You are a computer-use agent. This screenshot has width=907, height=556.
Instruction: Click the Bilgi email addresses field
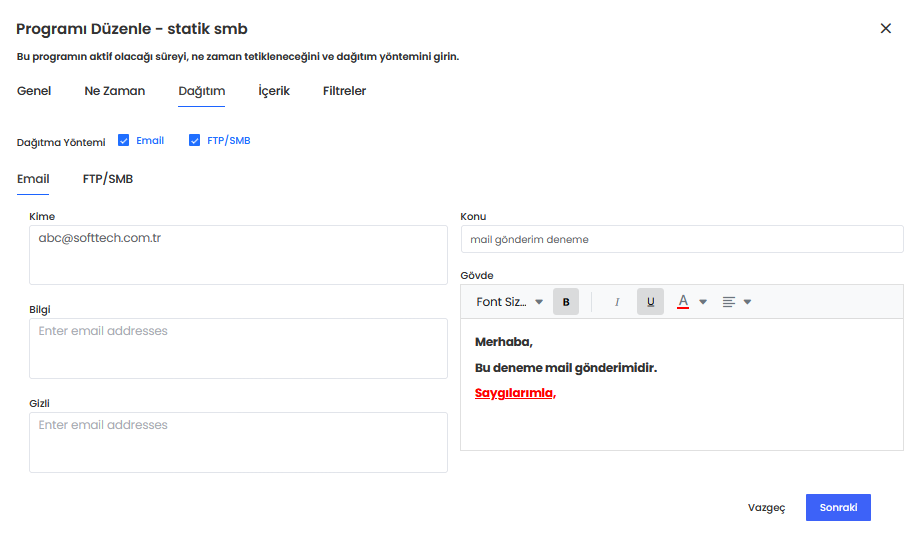coord(238,348)
